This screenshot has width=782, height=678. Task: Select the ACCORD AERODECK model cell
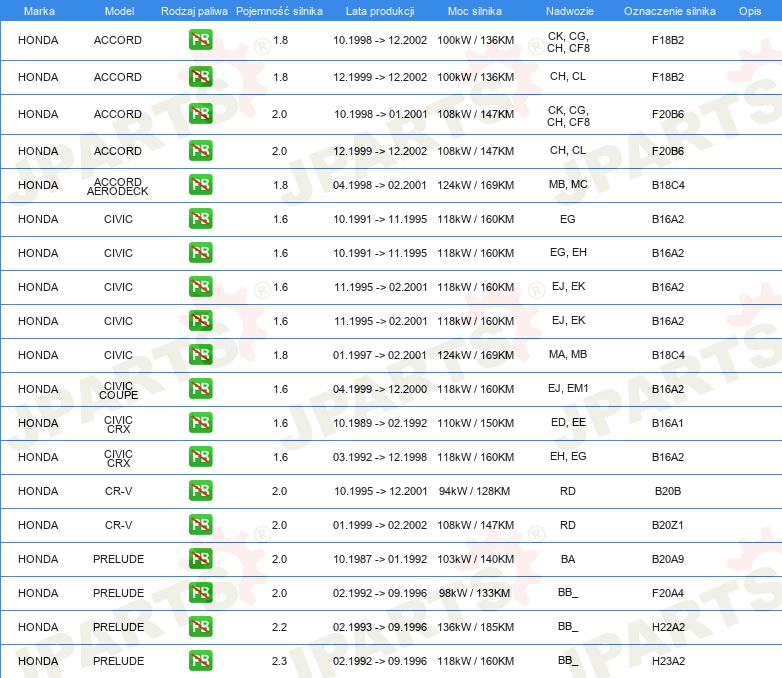118,186
